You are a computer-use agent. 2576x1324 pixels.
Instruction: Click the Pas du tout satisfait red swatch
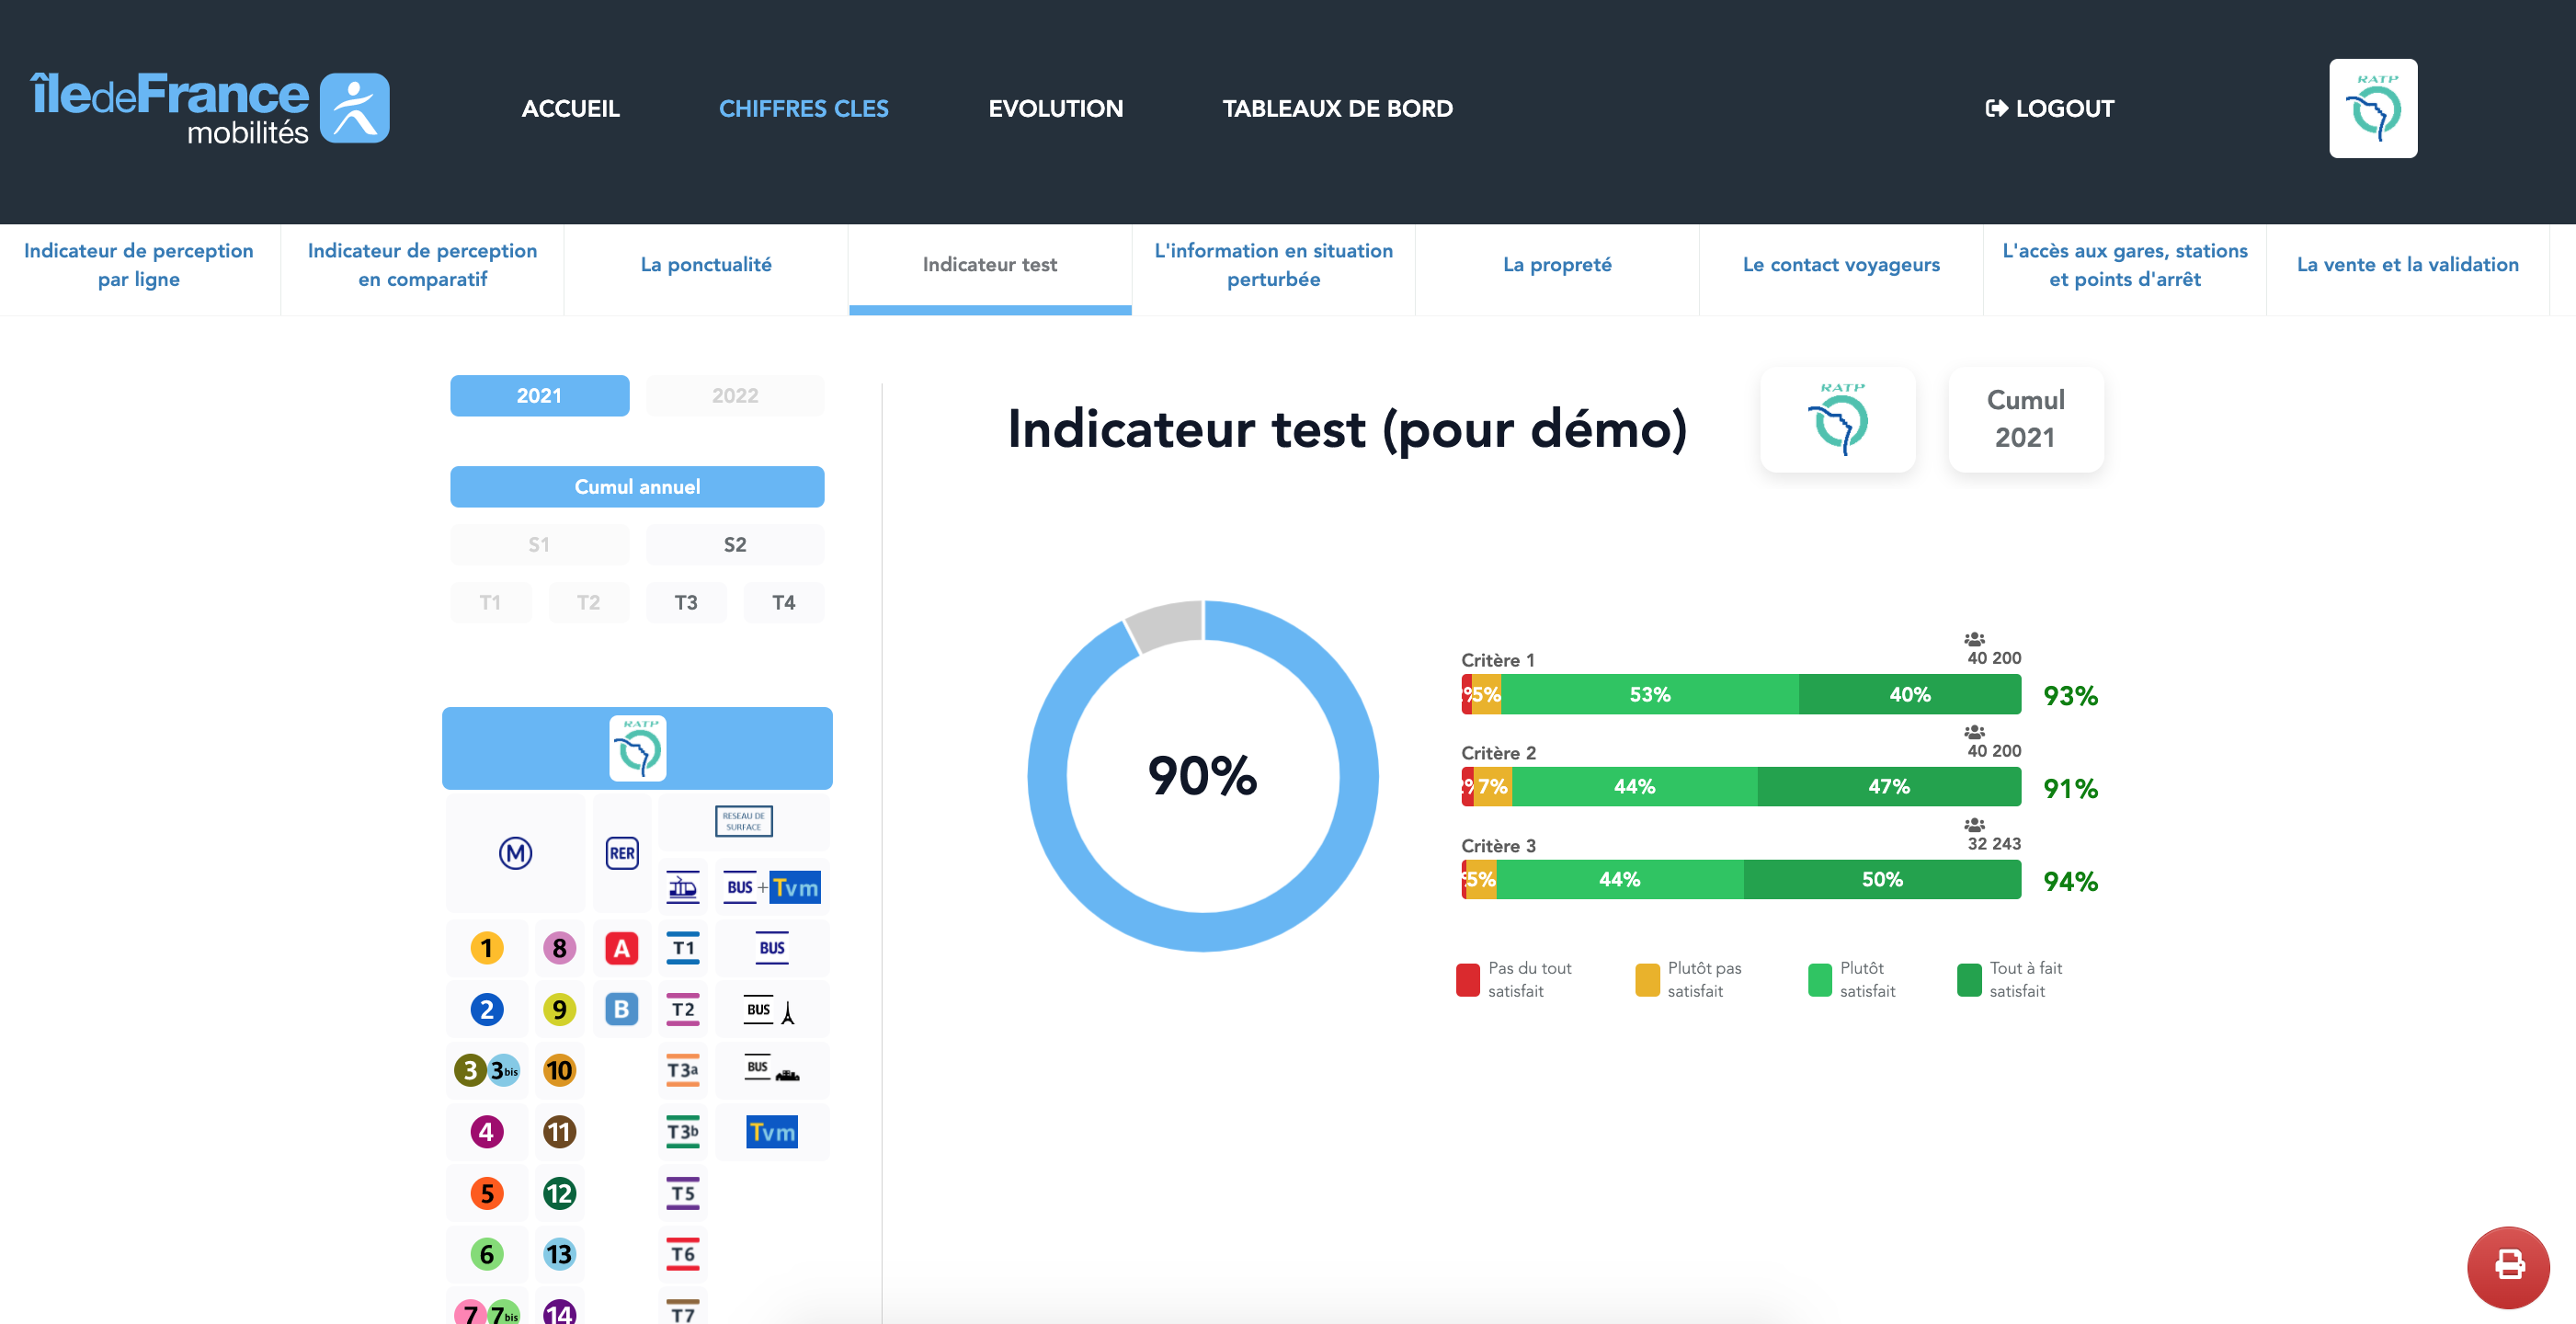click(x=1467, y=979)
